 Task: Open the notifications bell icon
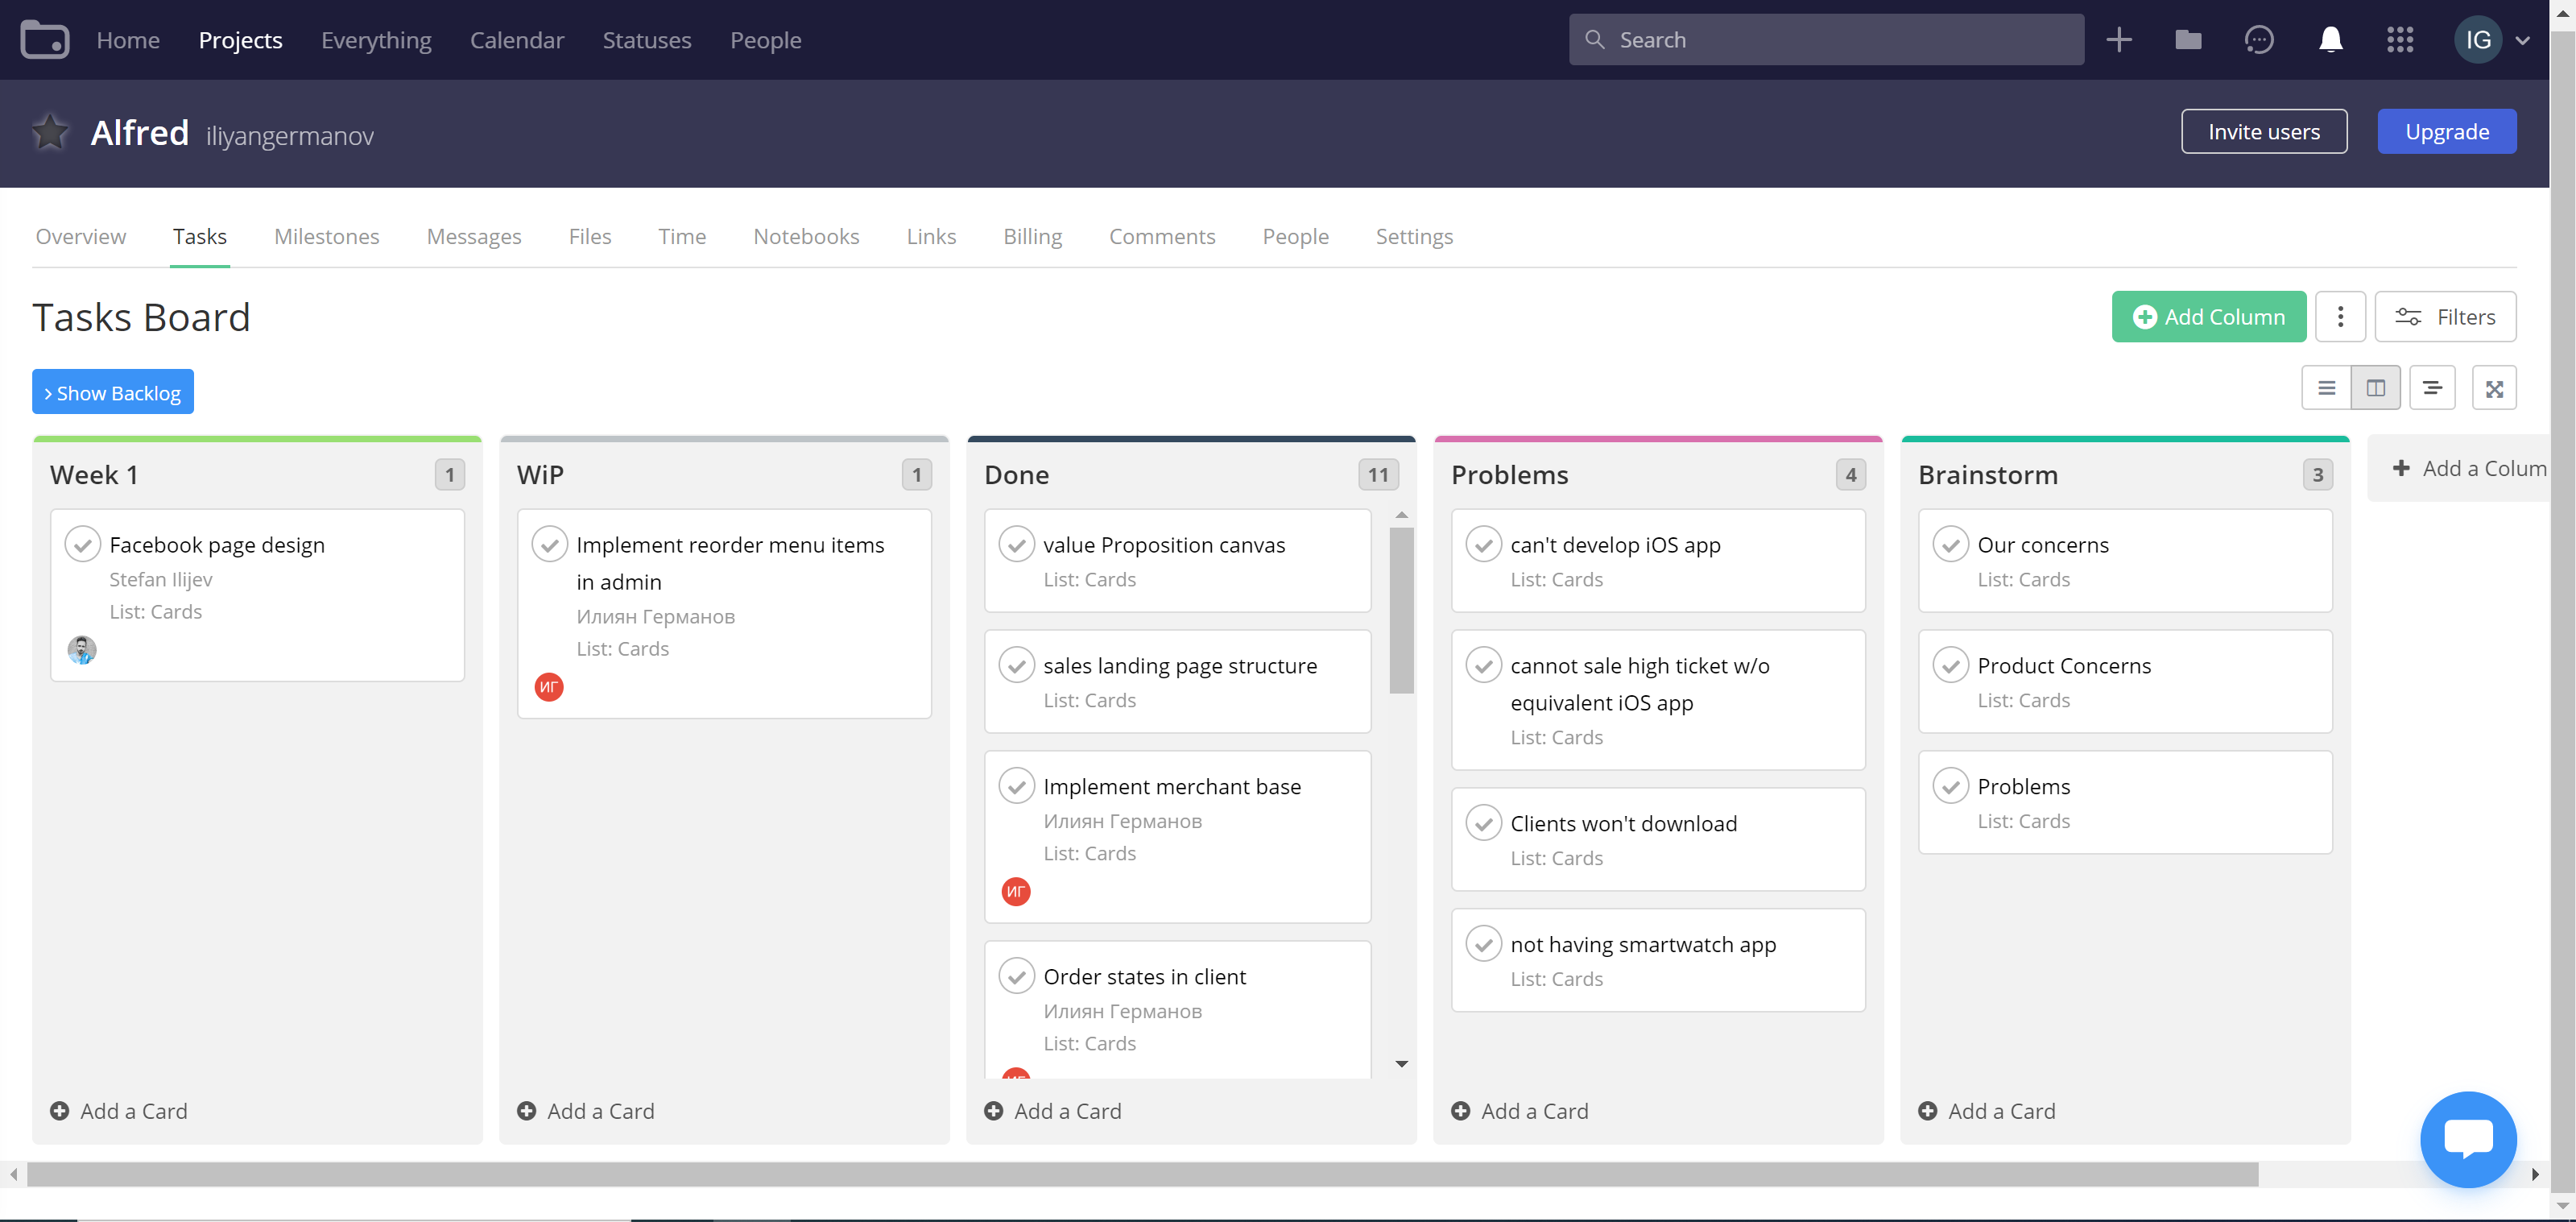coord(2330,39)
